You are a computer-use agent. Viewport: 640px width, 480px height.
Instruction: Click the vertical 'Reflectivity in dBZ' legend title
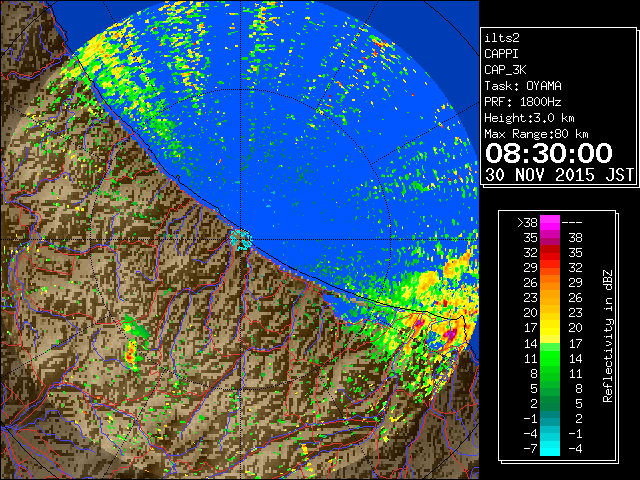[607, 336]
